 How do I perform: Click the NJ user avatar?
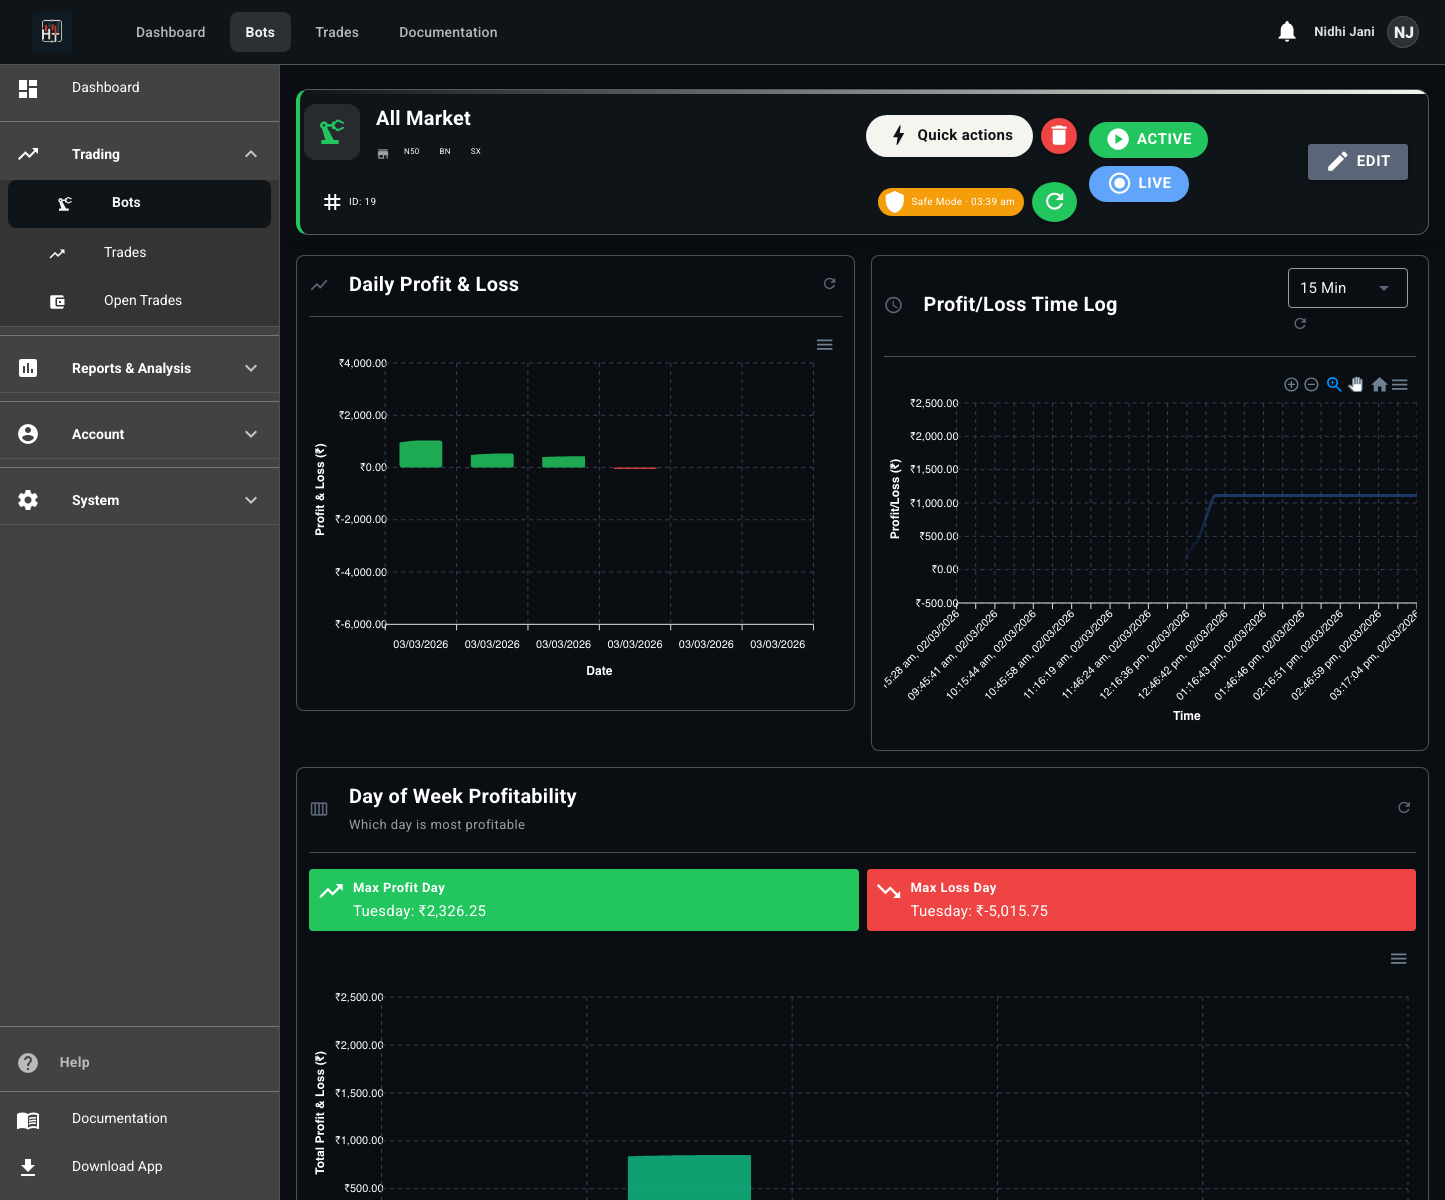point(1403,32)
